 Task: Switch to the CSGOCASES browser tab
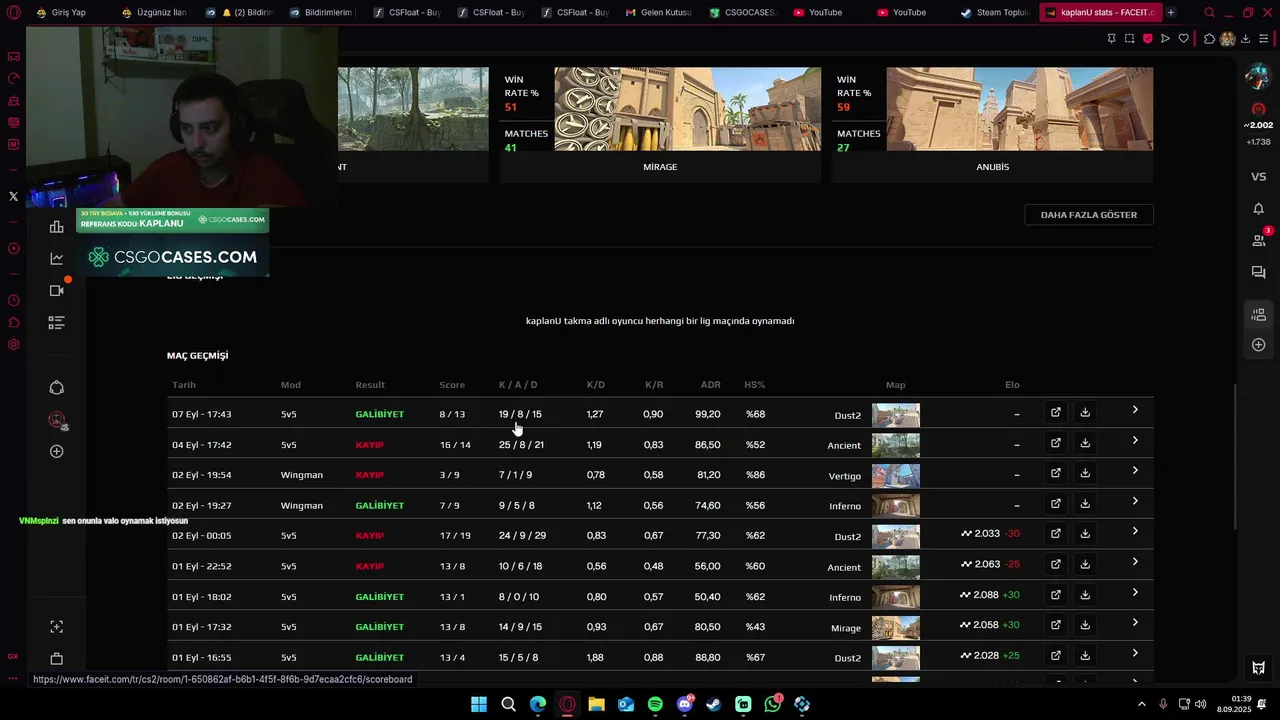point(742,13)
